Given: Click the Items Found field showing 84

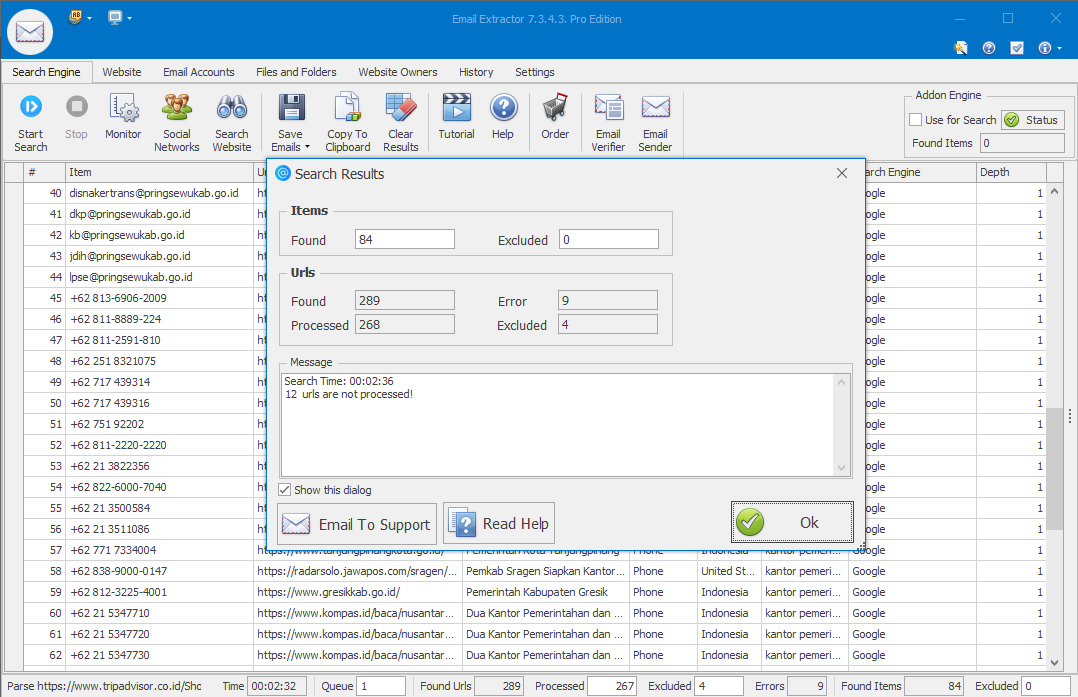Looking at the screenshot, I should [405, 239].
